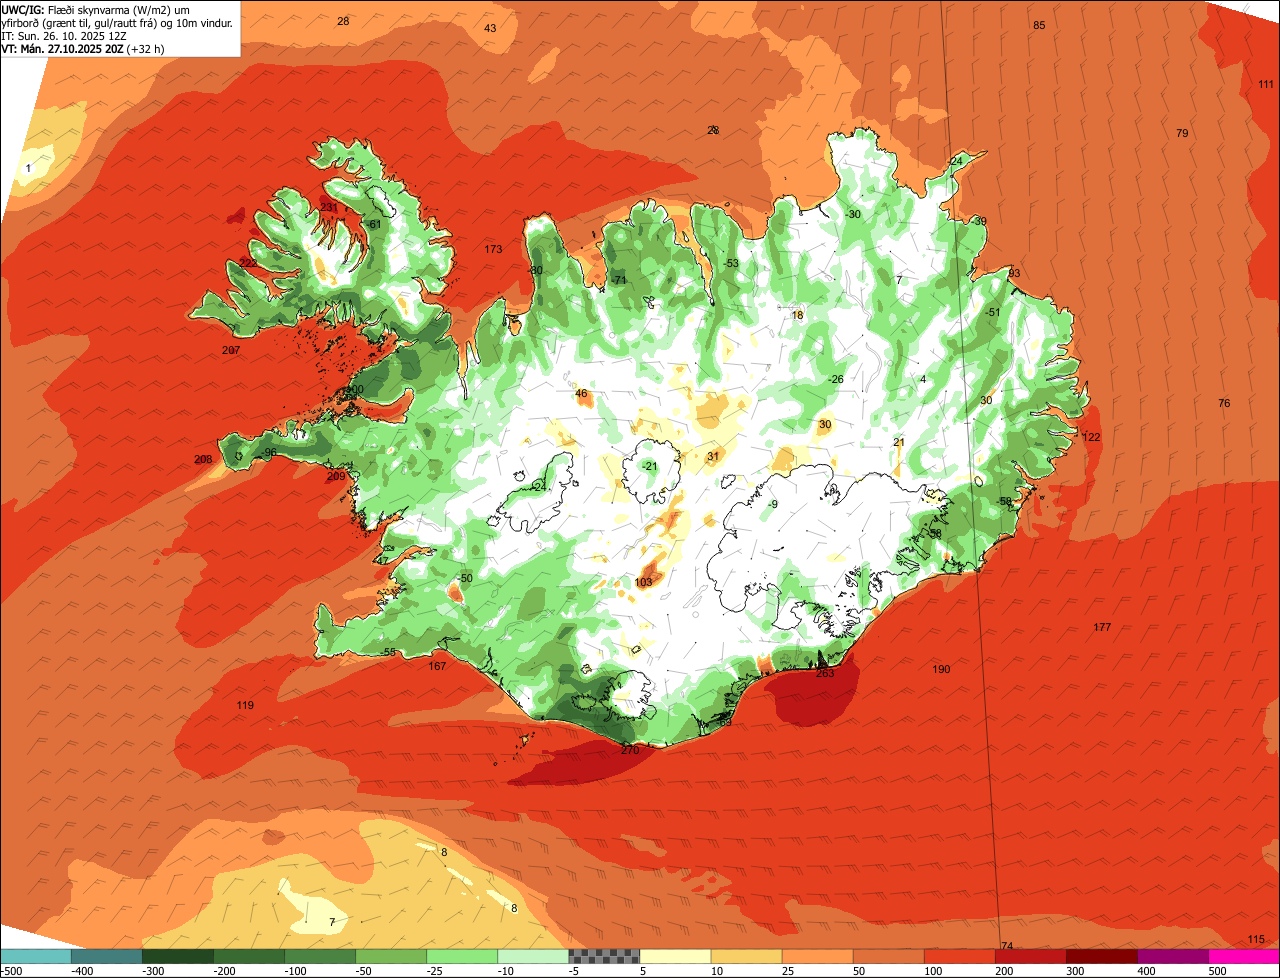
Task: Select the map value -55
Action: click(390, 652)
